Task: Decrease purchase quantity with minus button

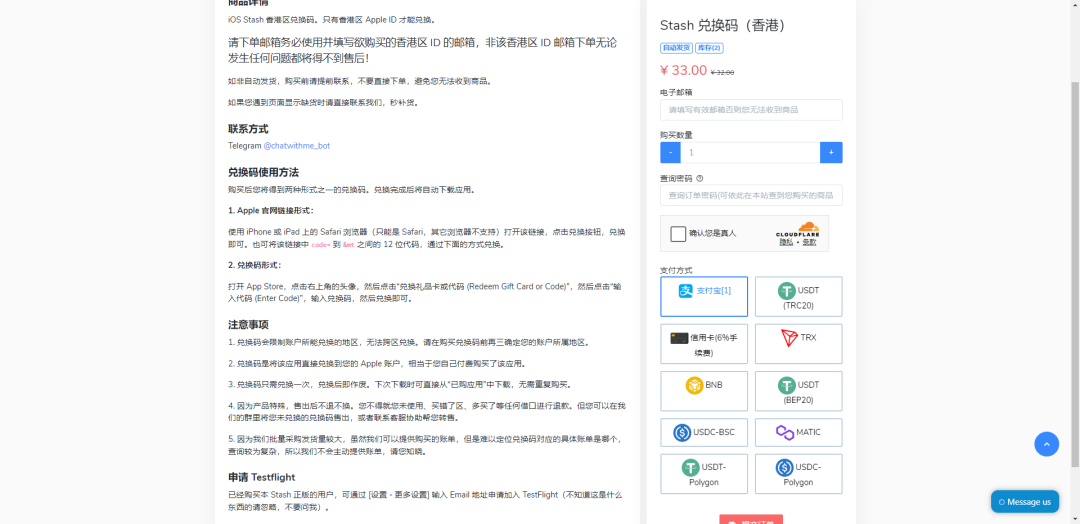Action: click(x=670, y=152)
